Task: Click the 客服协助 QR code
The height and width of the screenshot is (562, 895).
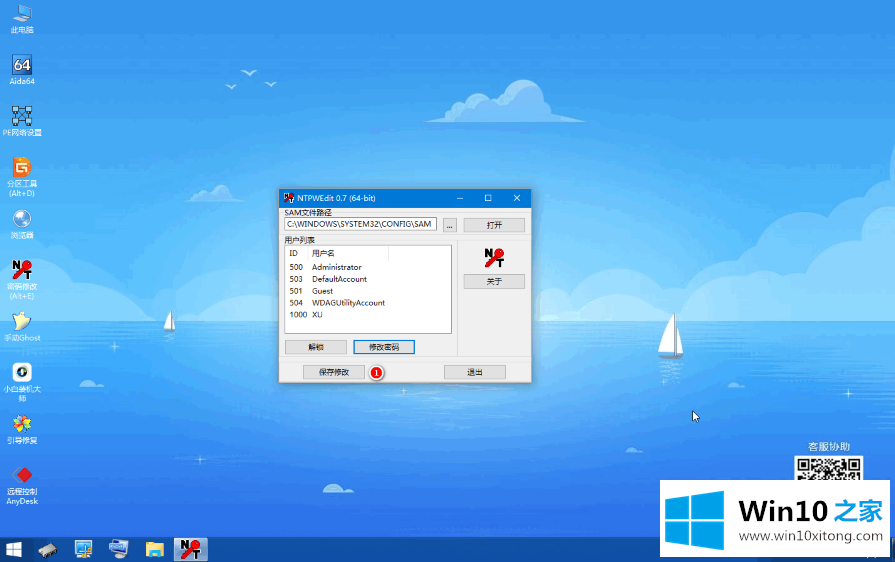Action: [x=828, y=468]
